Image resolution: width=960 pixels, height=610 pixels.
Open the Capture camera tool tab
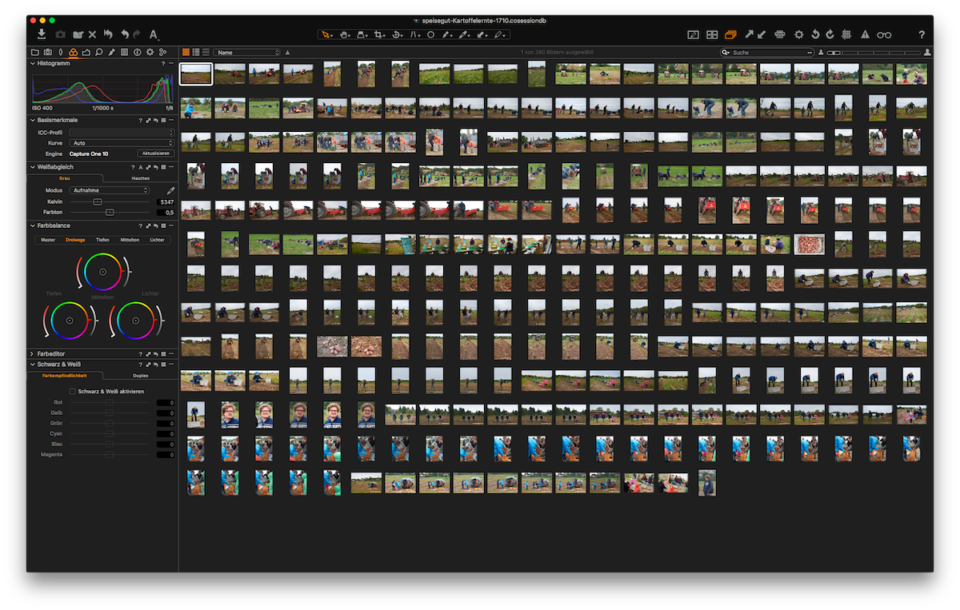[x=48, y=53]
